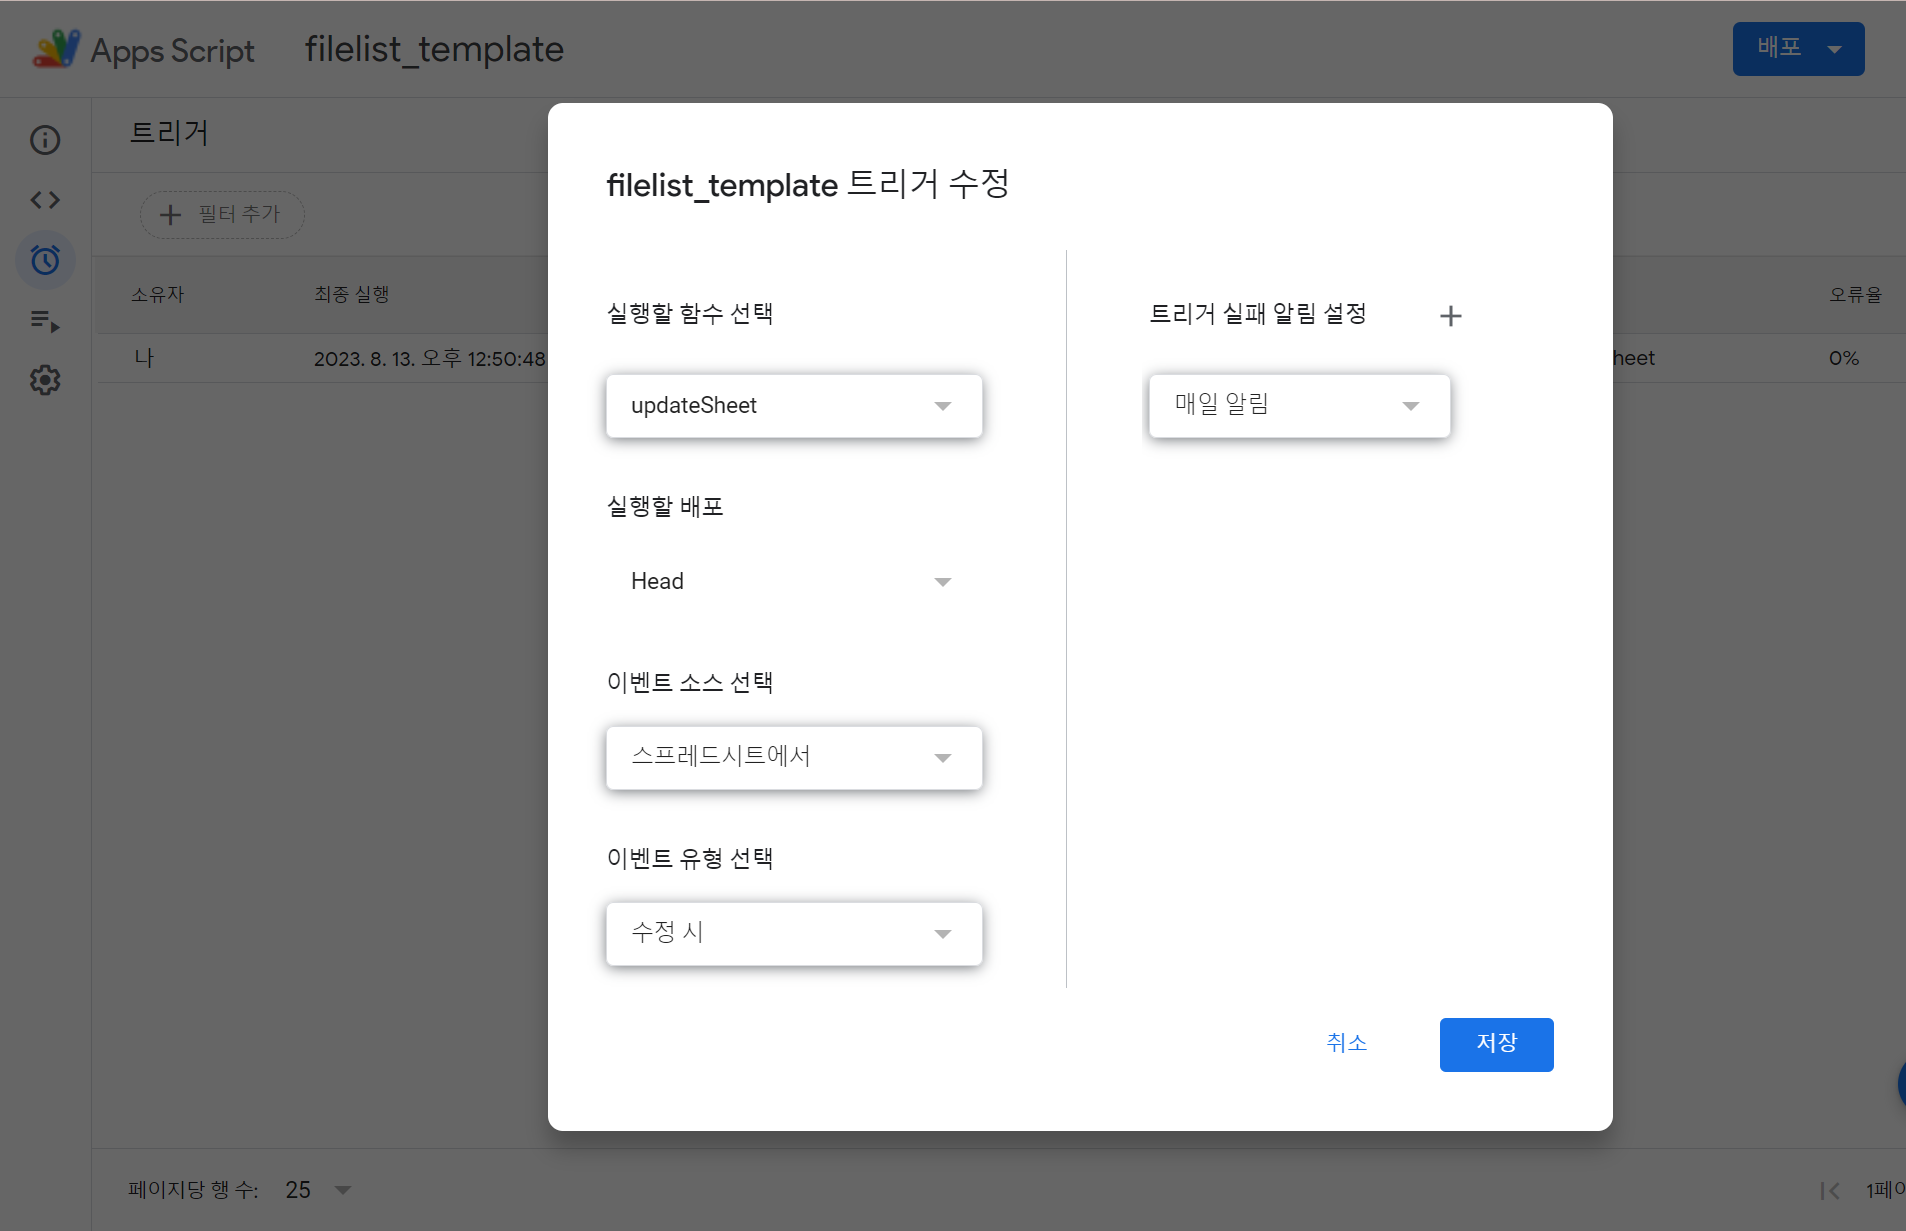
Task: Select the Triggers alarm clock icon
Action: pos(45,260)
